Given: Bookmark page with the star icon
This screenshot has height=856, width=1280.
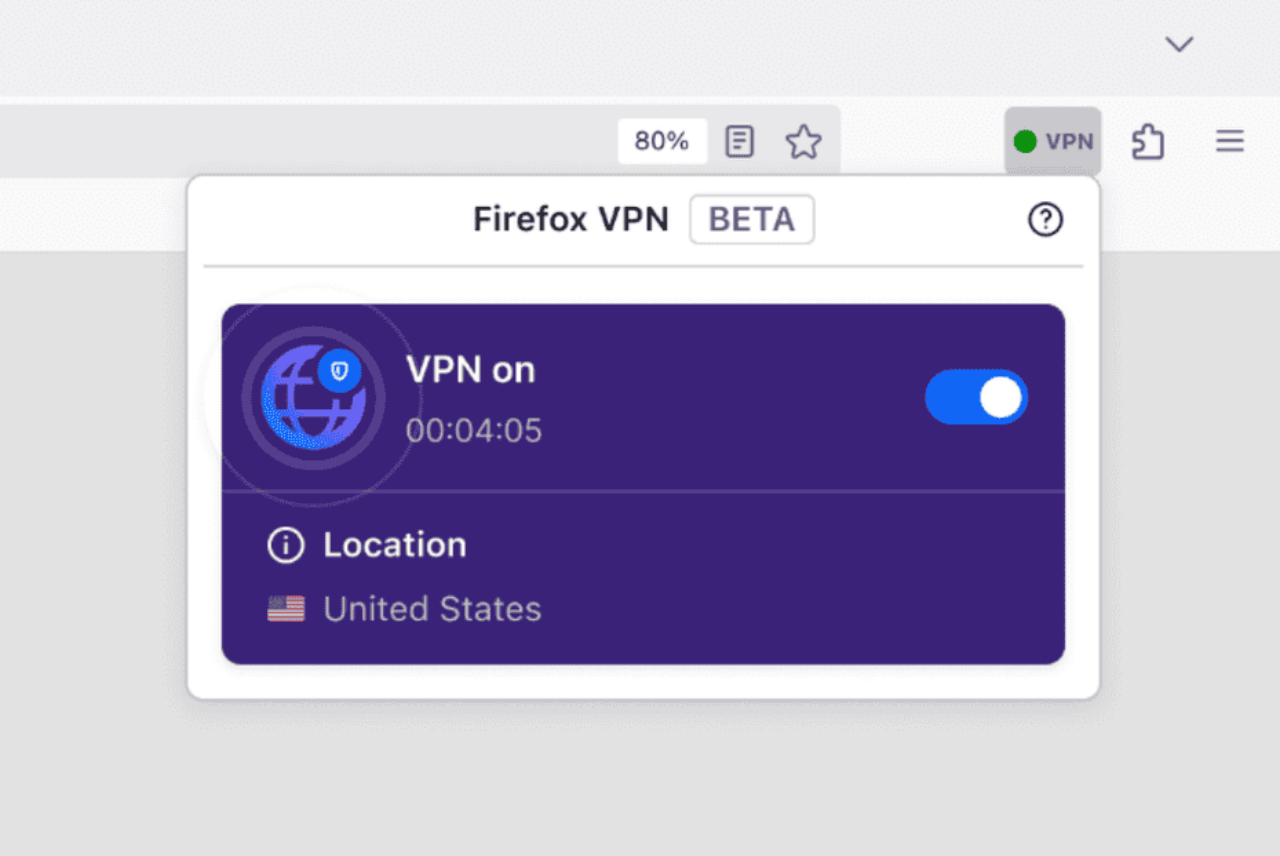Looking at the screenshot, I should coord(803,142).
